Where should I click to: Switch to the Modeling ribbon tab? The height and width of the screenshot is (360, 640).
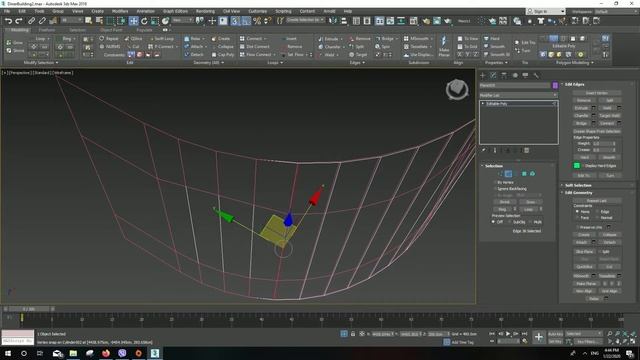[19, 30]
